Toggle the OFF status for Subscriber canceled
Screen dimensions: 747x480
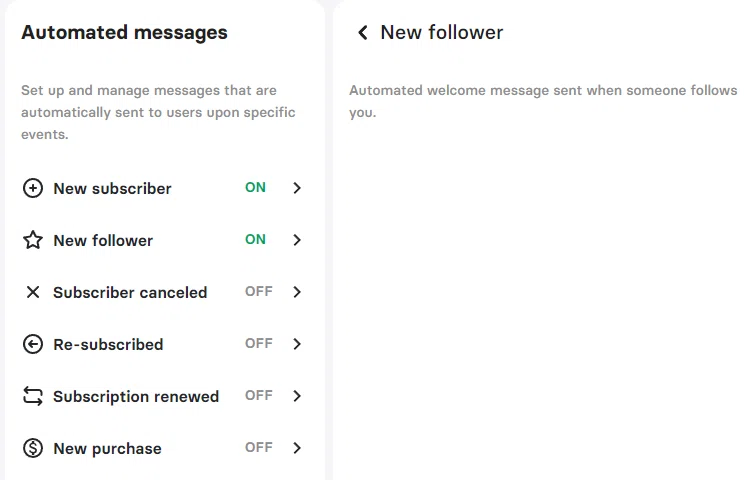[259, 291]
